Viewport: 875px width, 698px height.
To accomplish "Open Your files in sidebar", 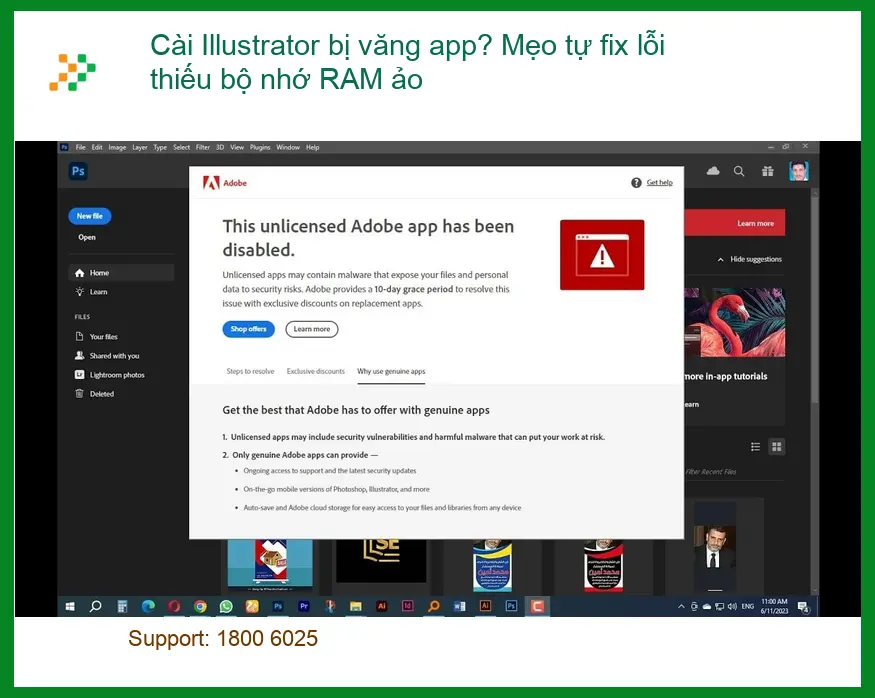I will (97, 336).
